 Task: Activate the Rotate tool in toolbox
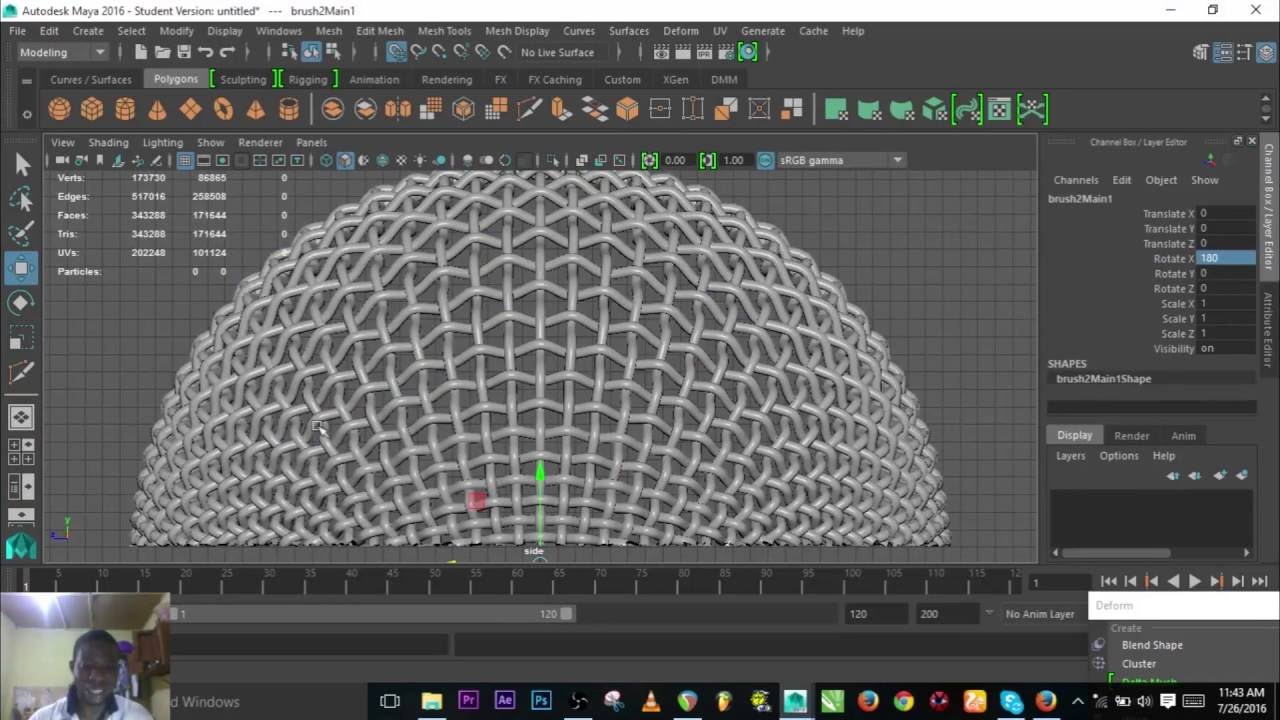pos(21,303)
